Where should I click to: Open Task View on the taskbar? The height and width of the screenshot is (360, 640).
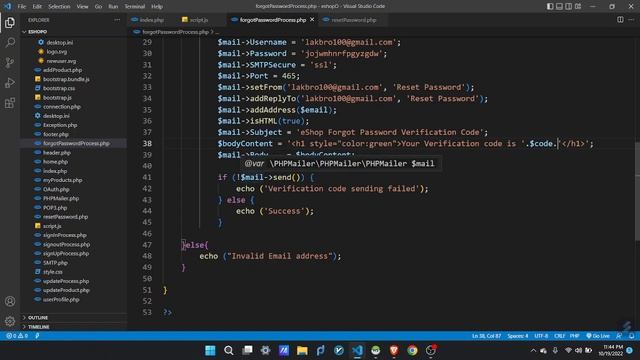click(x=247, y=350)
